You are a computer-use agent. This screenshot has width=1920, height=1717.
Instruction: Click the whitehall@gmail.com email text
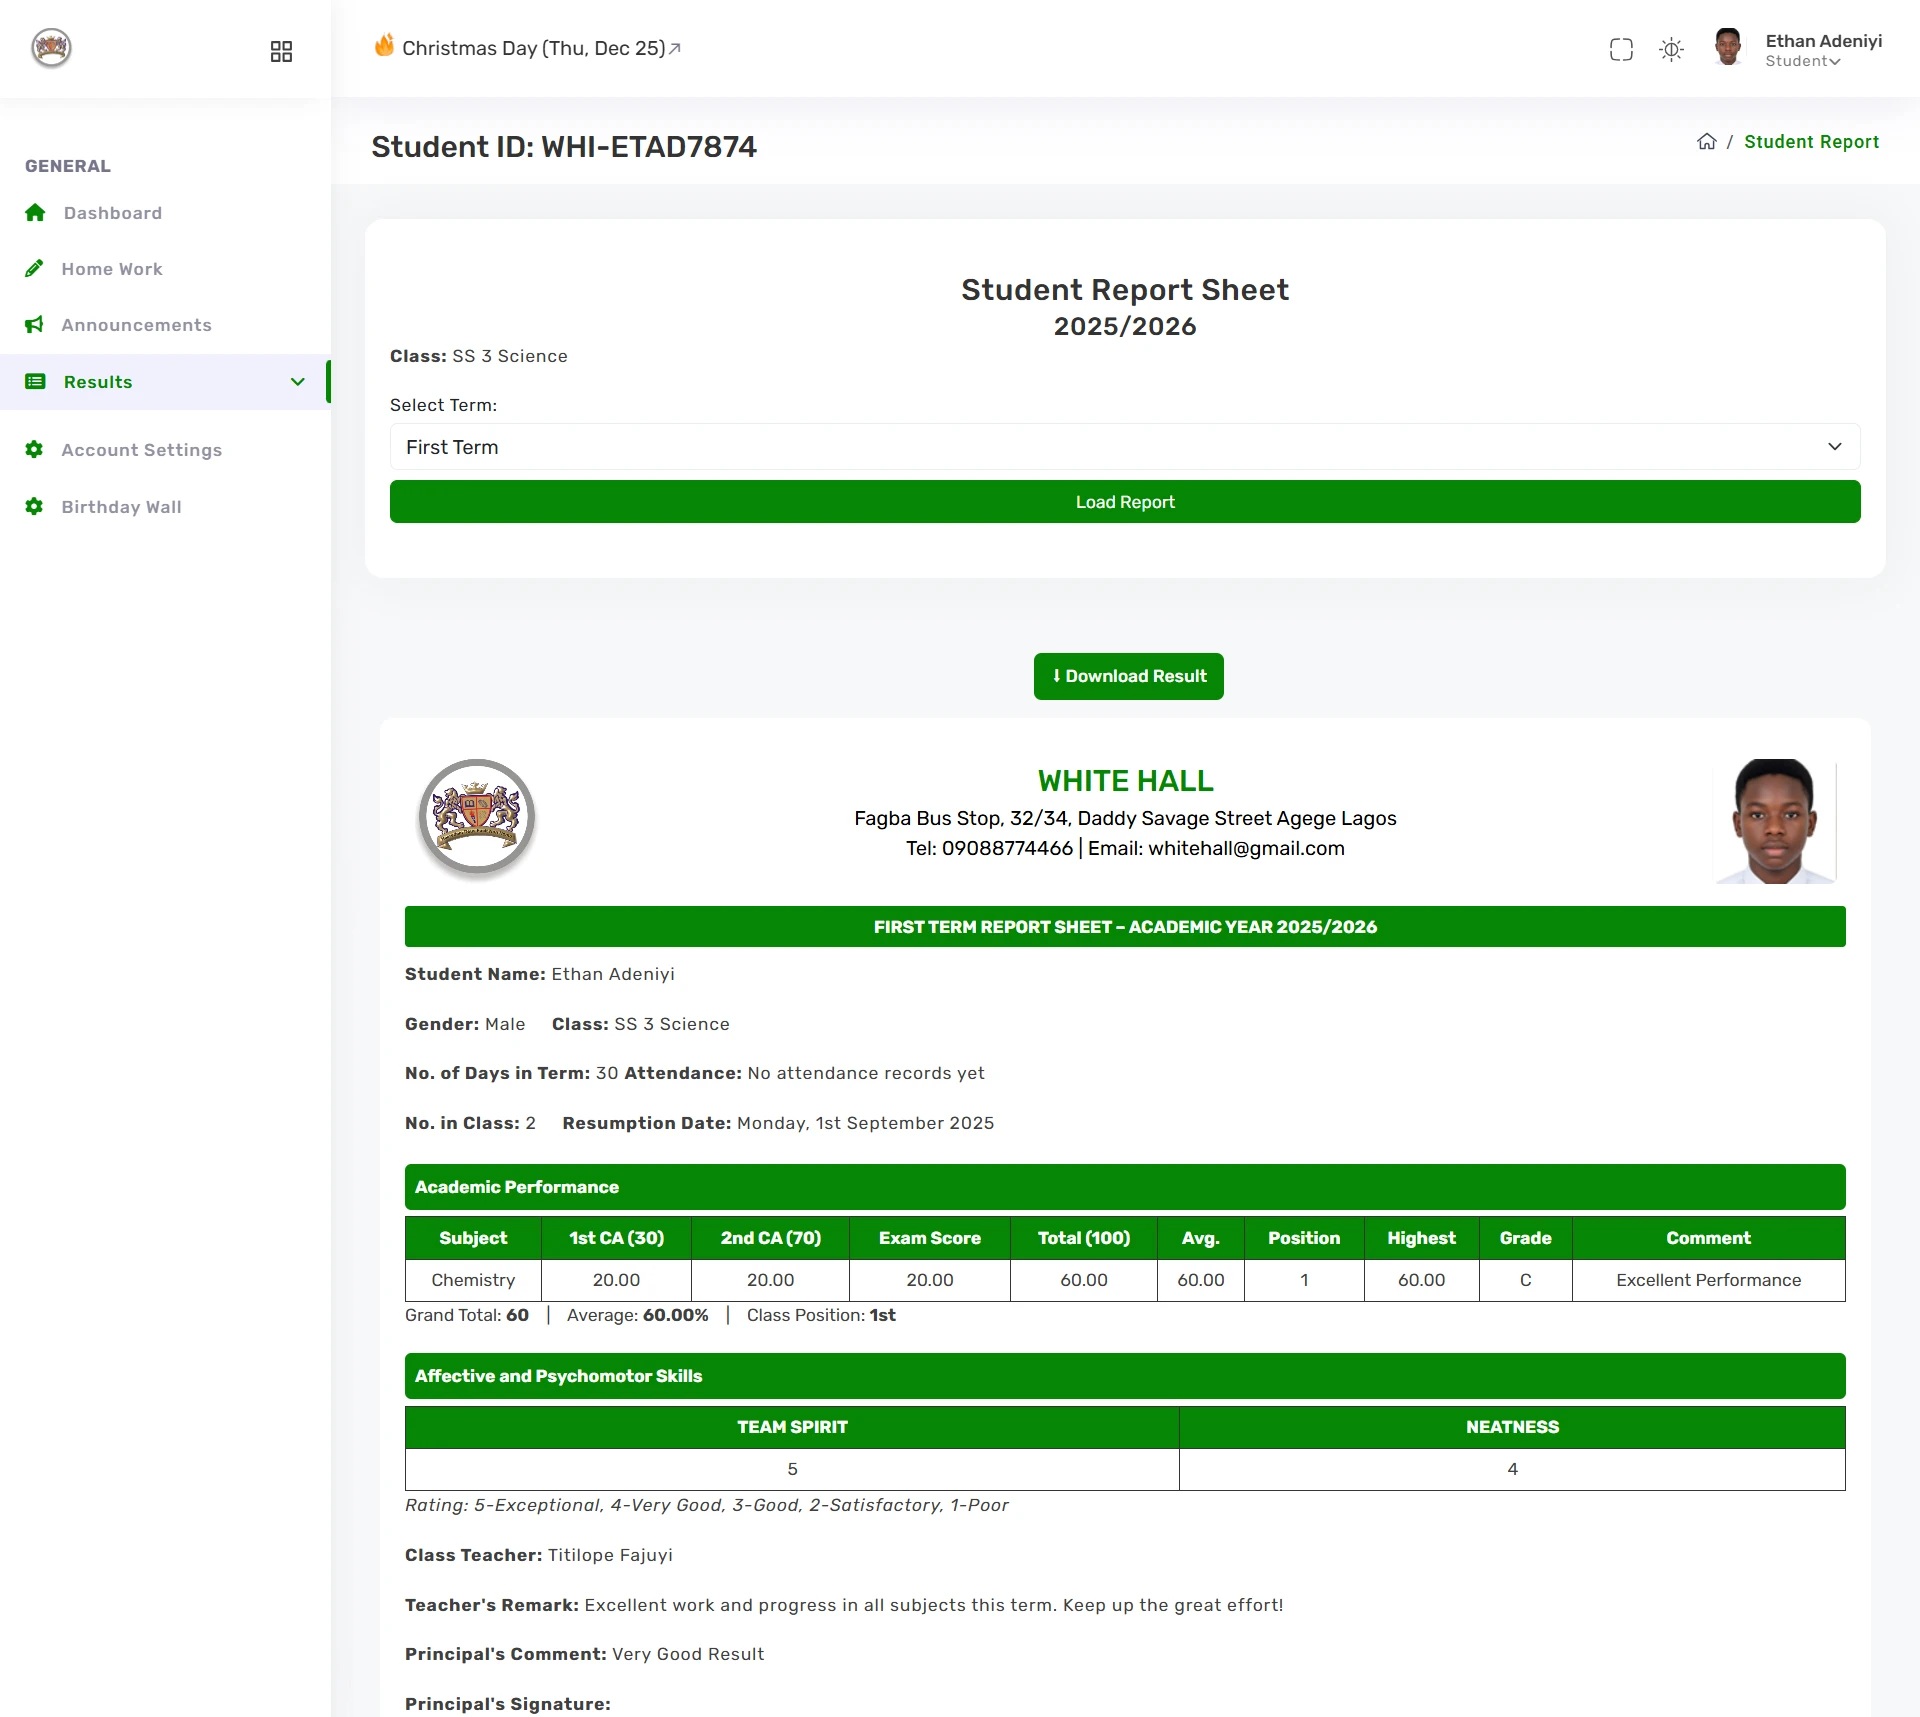tap(1246, 848)
